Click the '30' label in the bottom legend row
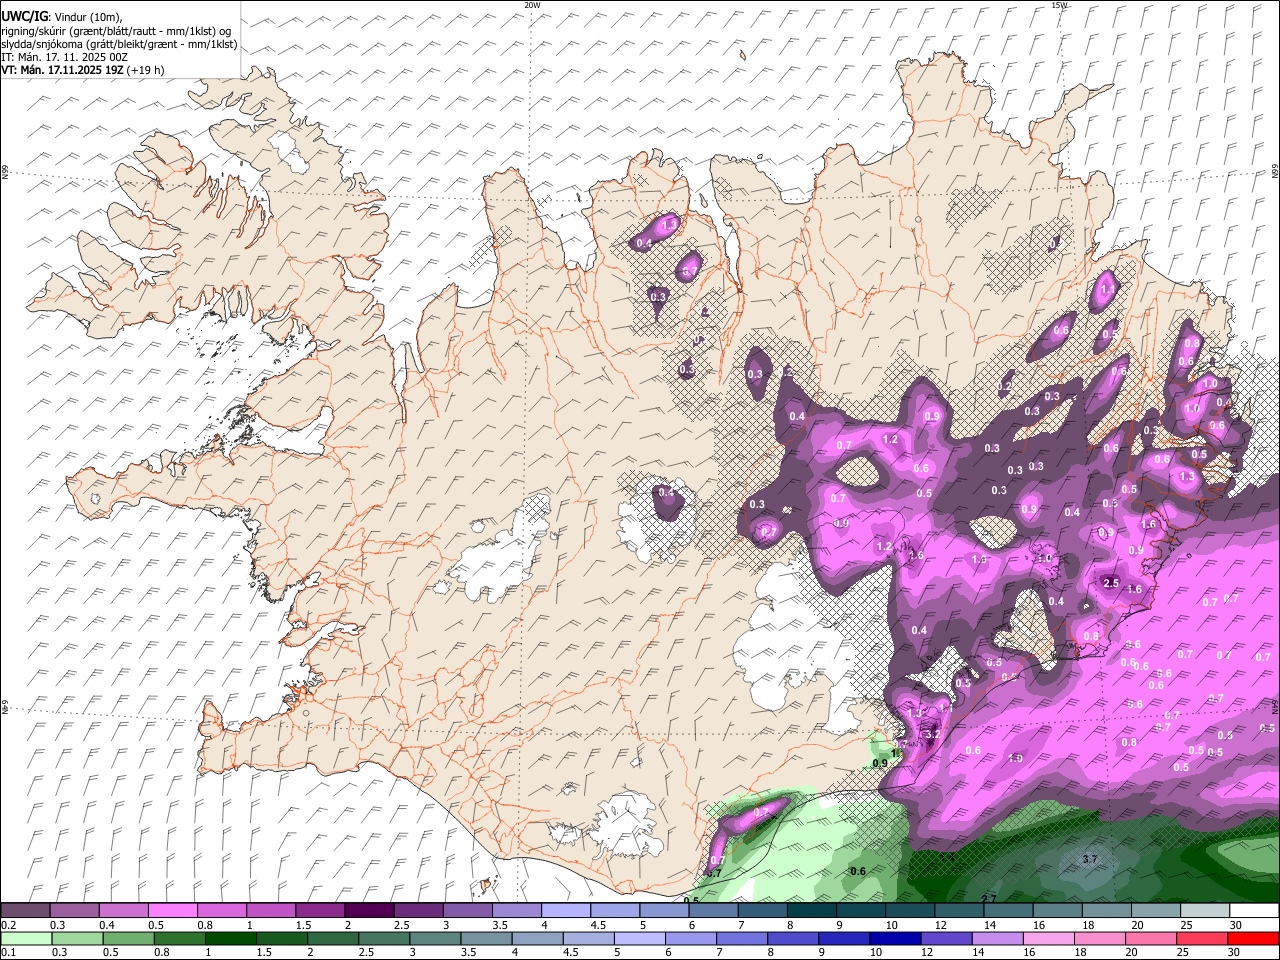This screenshot has height=960, width=1280. (1233, 952)
